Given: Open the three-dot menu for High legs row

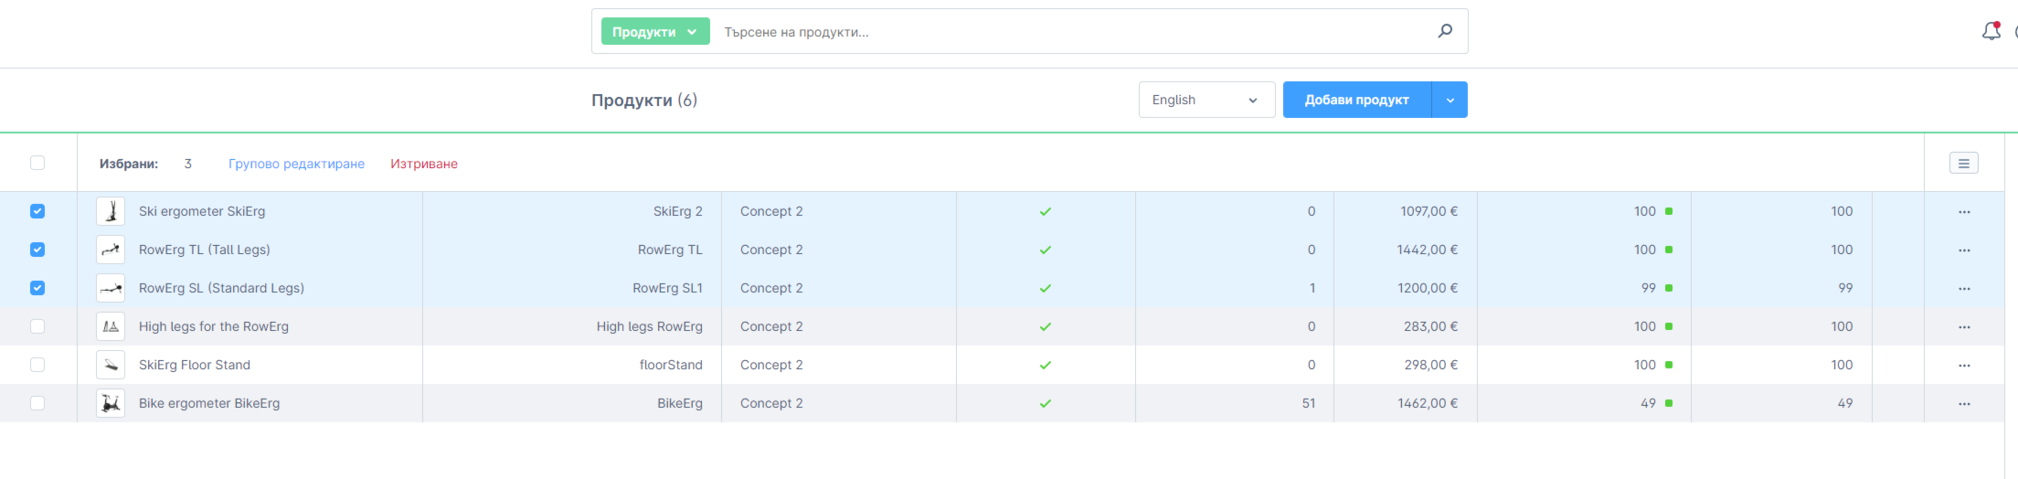Looking at the screenshot, I should click(1963, 327).
